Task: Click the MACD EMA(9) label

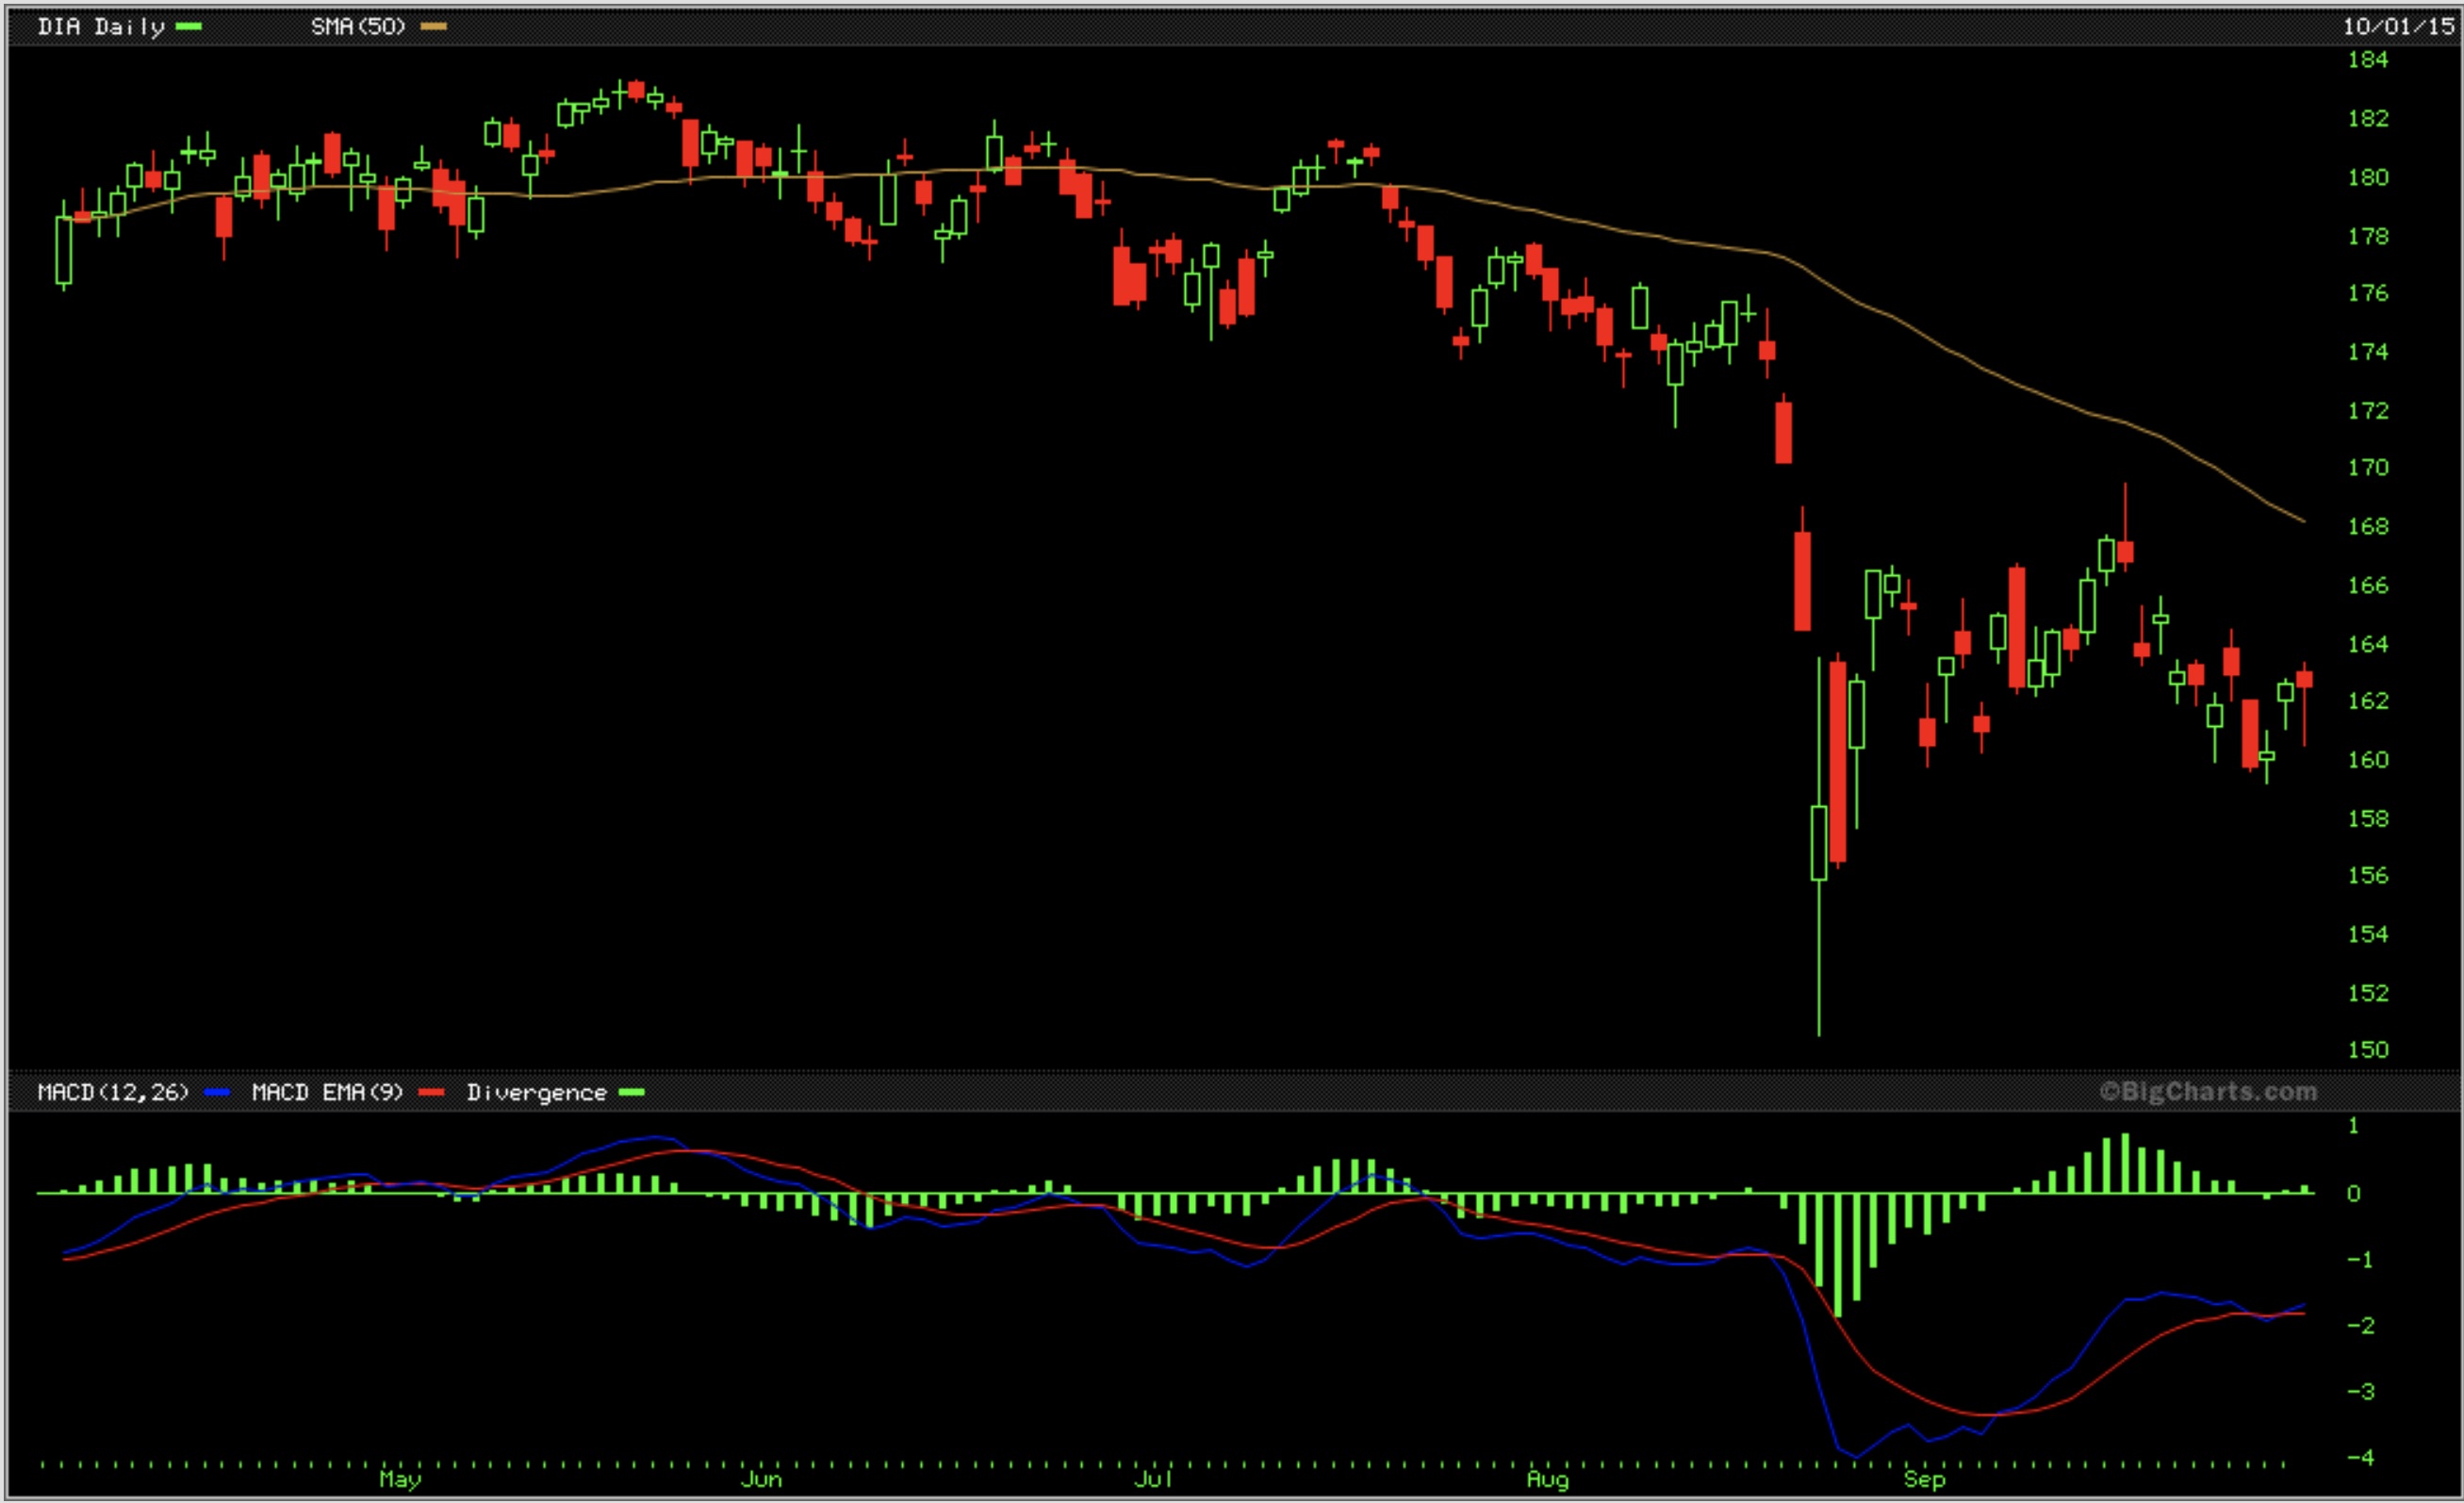Action: [327, 1092]
